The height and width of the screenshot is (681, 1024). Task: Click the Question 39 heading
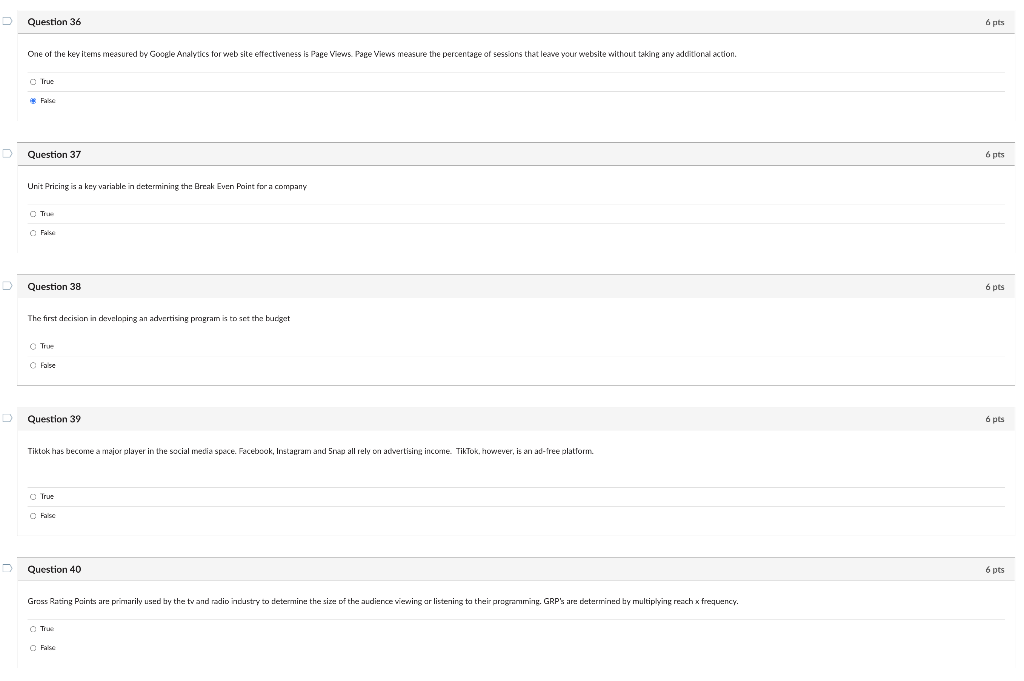click(x=54, y=419)
